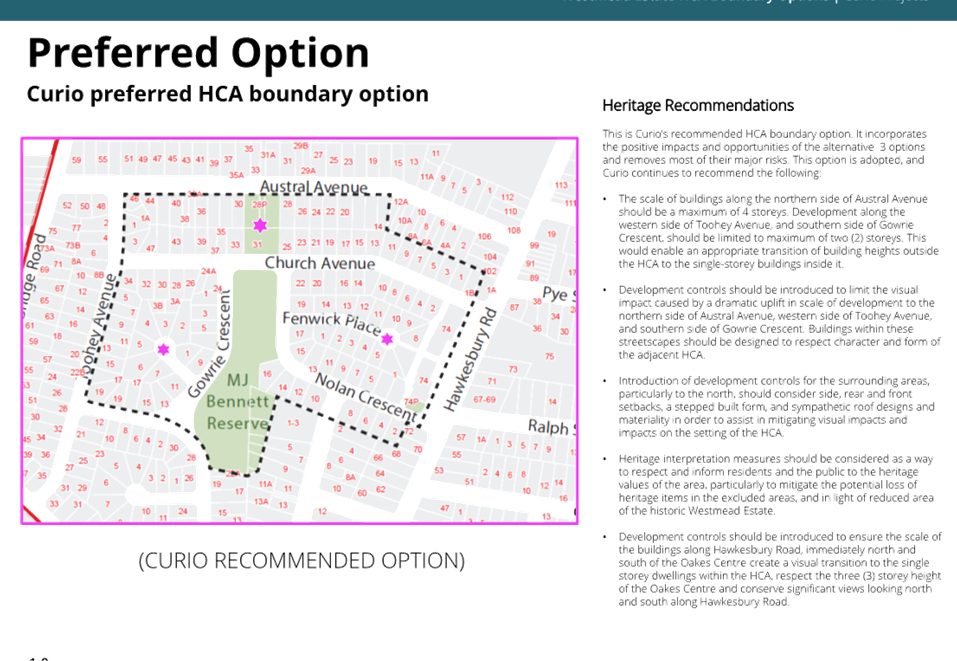
Task: Click the pink star in the cul-de-sac near Toohey Avenue
Action: [x=163, y=350]
